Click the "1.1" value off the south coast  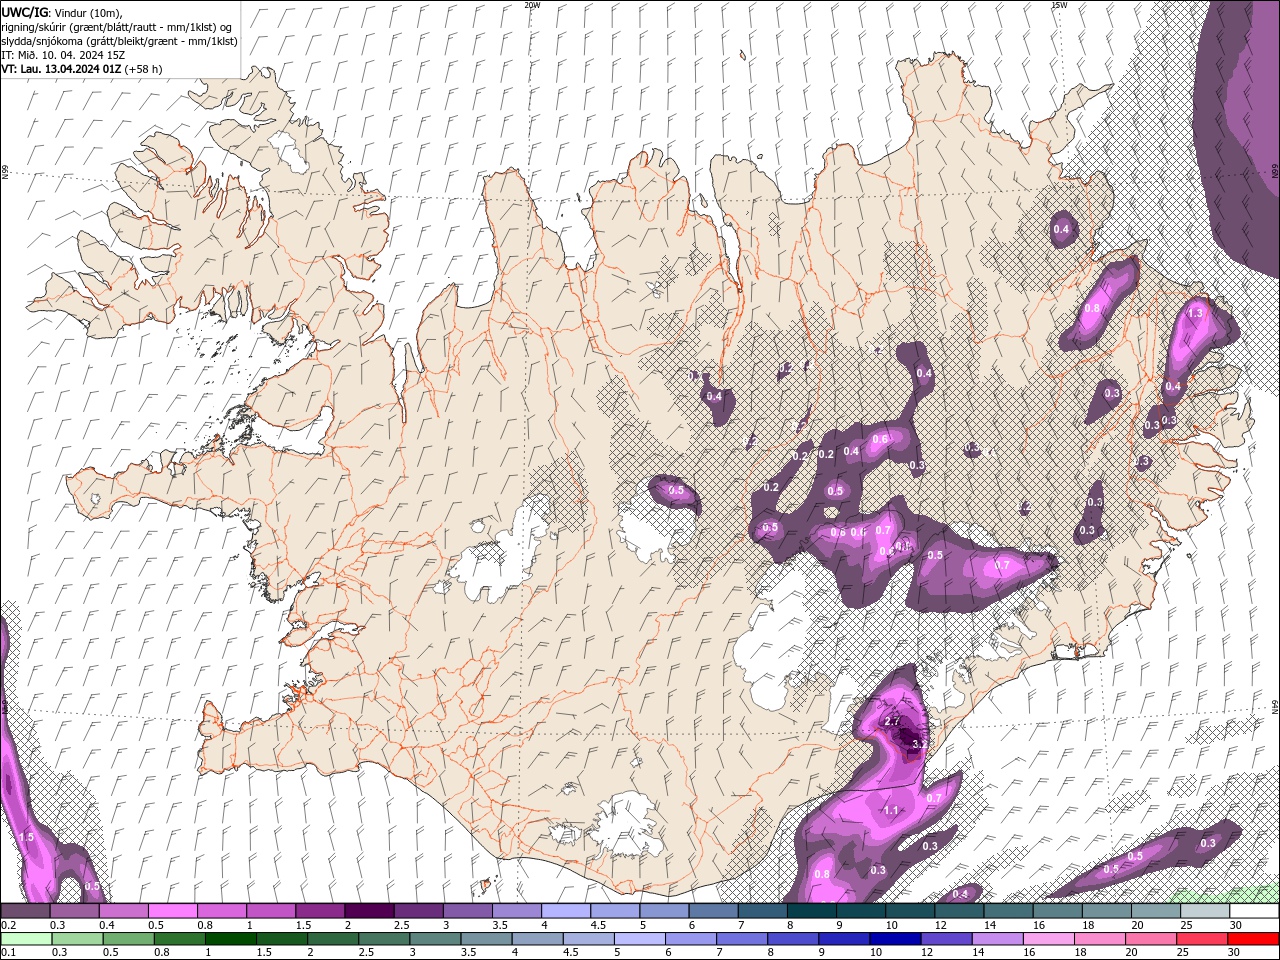click(892, 810)
